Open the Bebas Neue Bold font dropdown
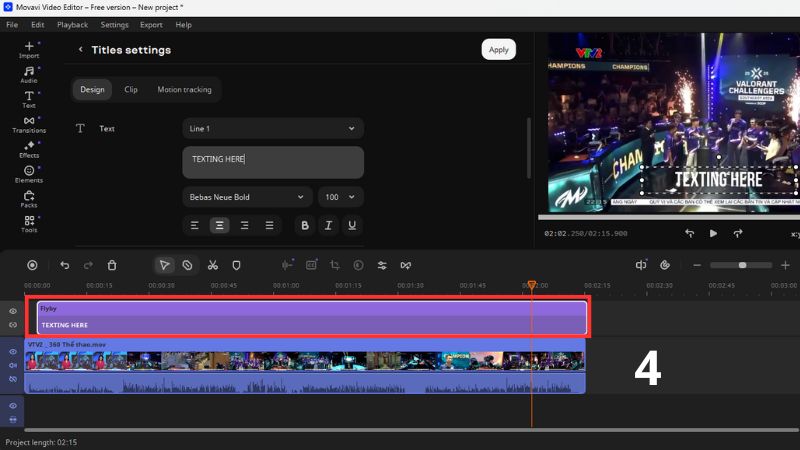This screenshot has width=800, height=450. (247, 197)
